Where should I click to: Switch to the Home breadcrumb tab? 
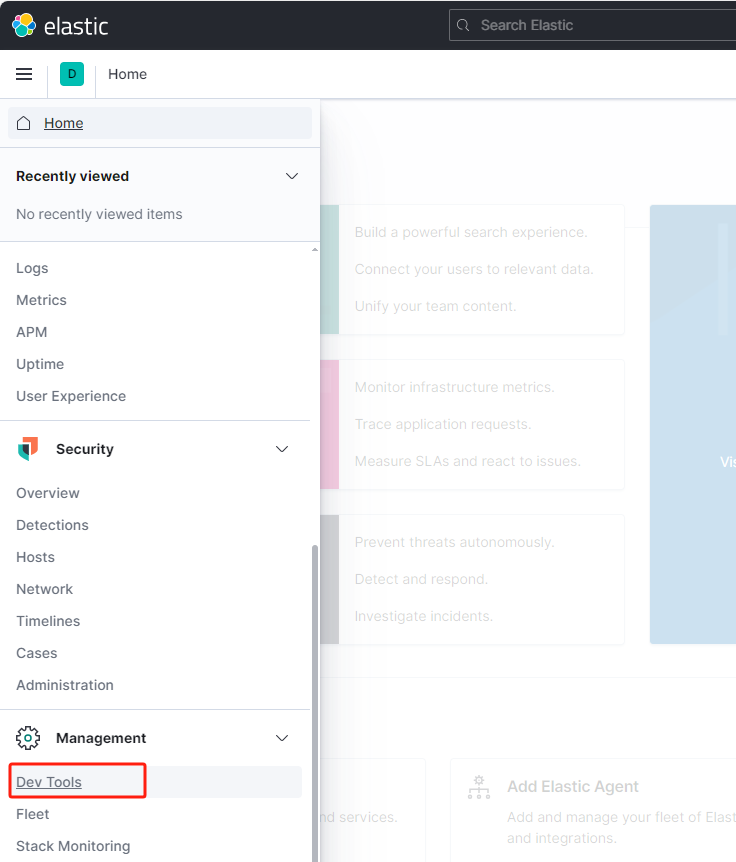[x=127, y=74]
